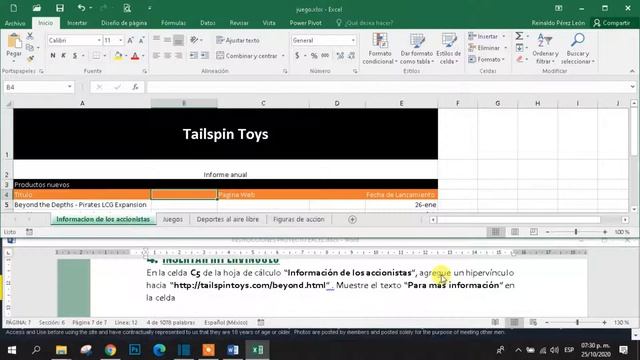Switch to page layout view icon in Excel status bar
Viewport: 640px width, 360px height.
(x=515, y=232)
